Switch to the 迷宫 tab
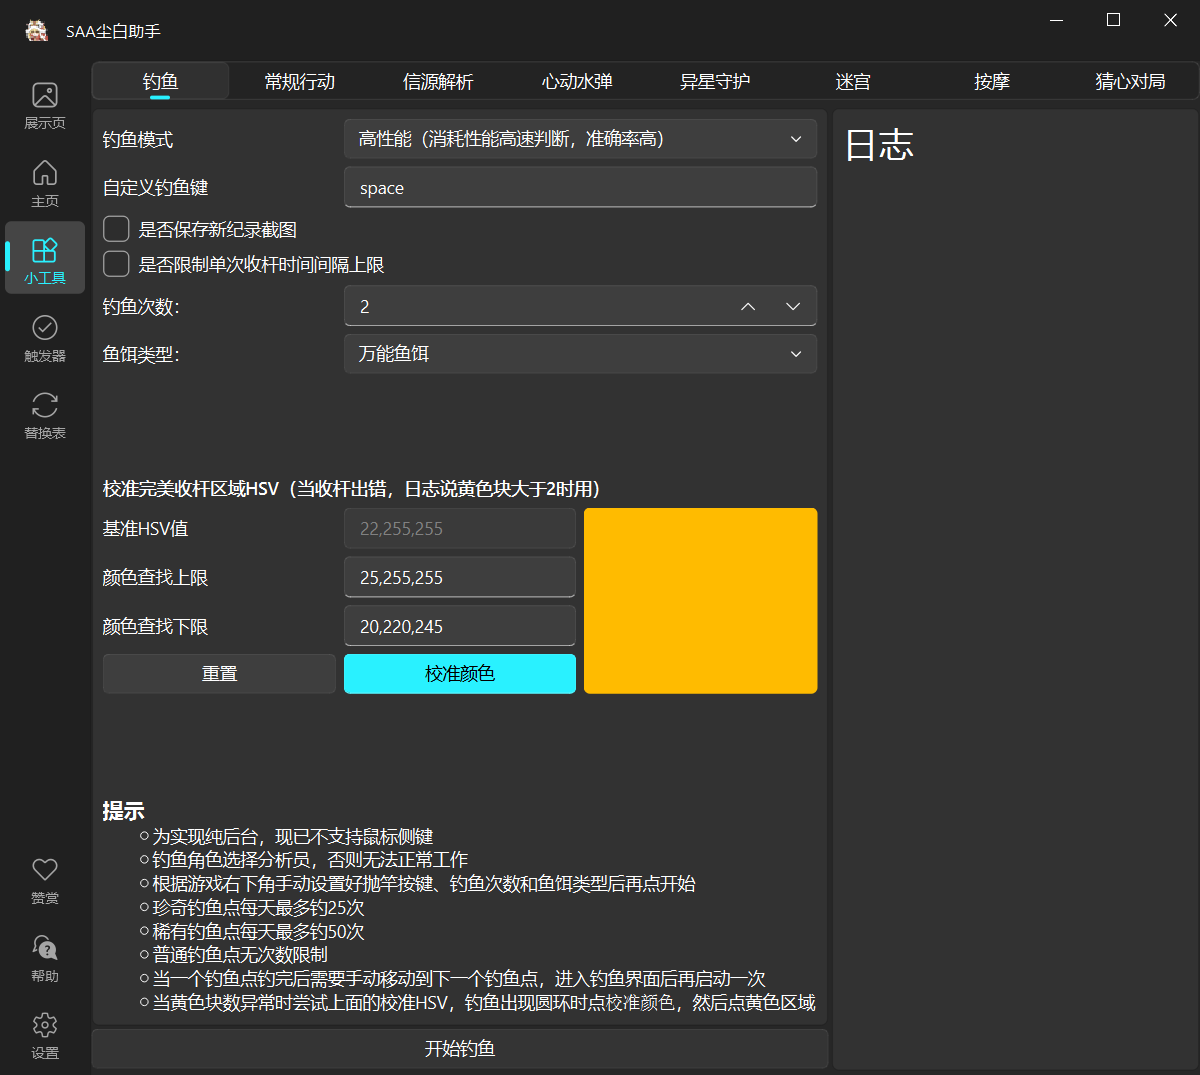 853,82
